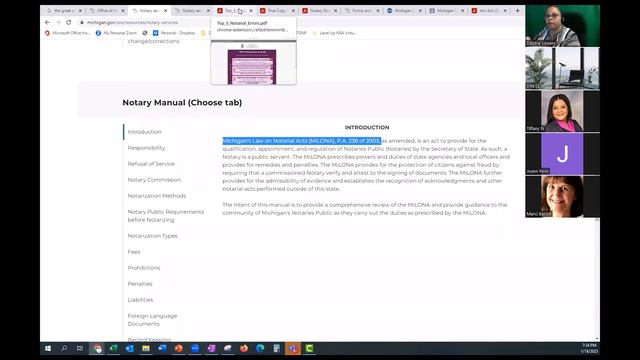Close the Top_5 Notarial Errors PDF tab

251,11
